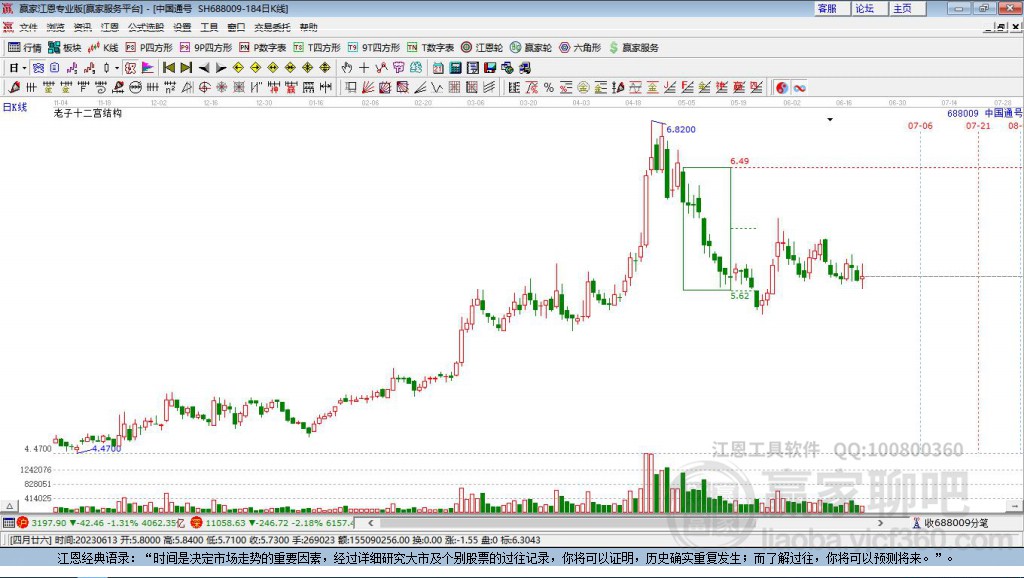Open the 赢家轮 wheel tool

(531, 48)
